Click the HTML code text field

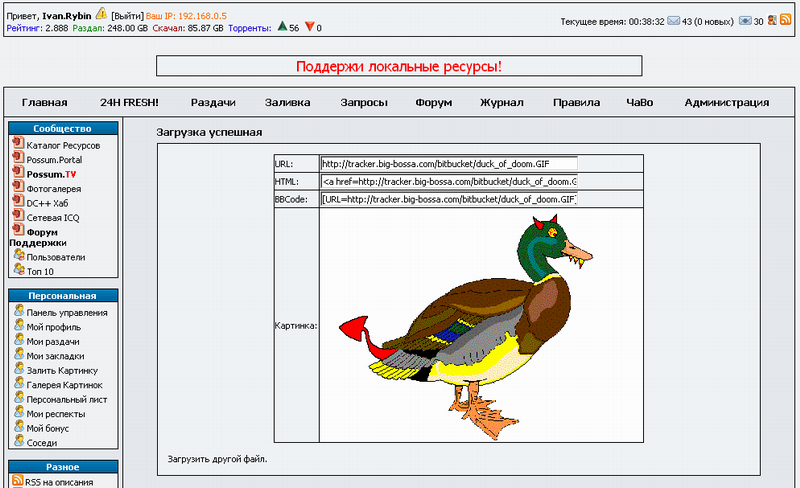449,182
